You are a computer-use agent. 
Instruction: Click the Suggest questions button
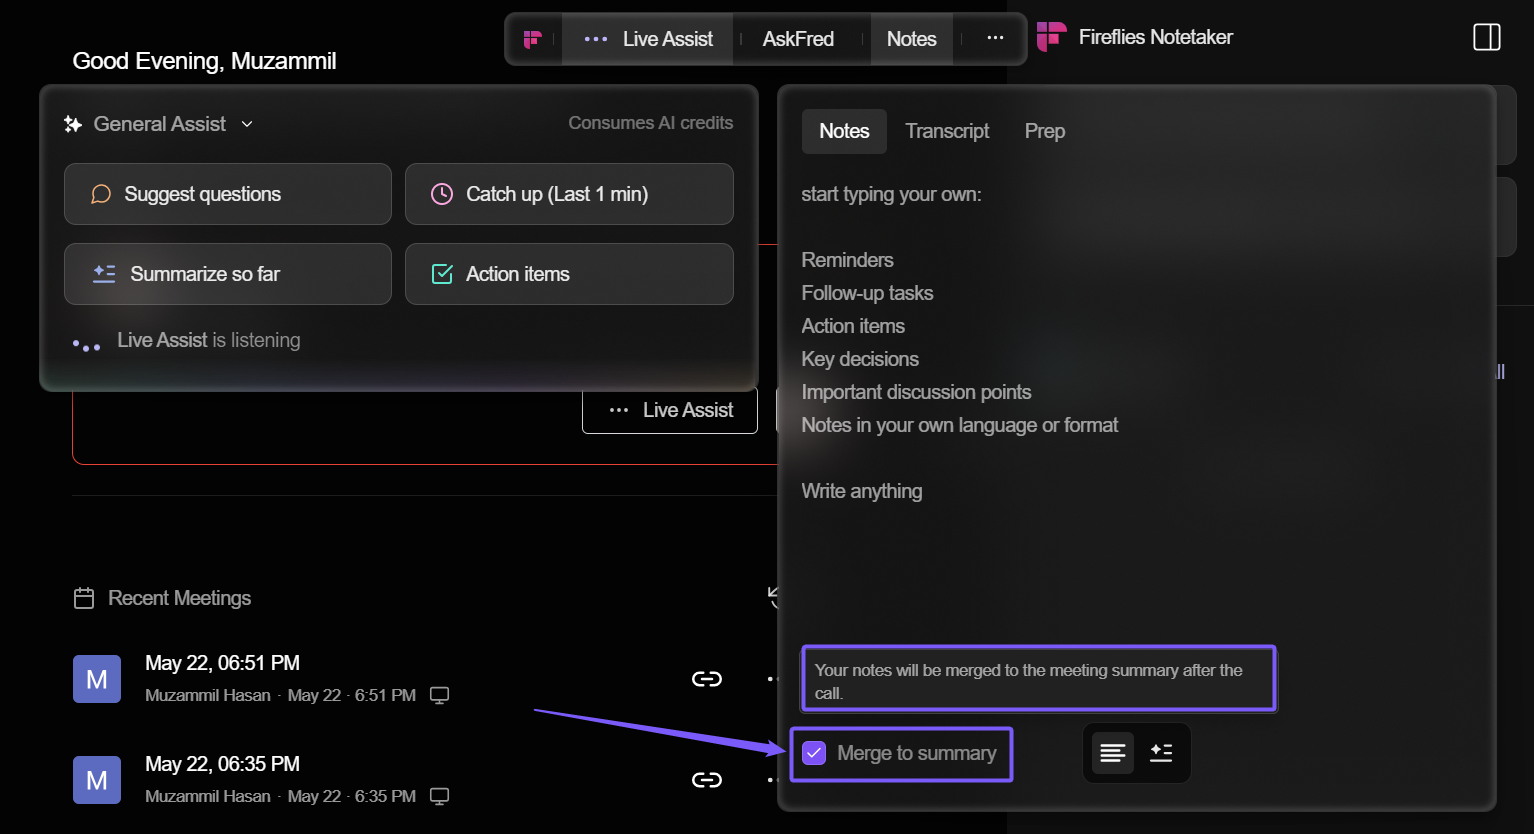pos(228,194)
